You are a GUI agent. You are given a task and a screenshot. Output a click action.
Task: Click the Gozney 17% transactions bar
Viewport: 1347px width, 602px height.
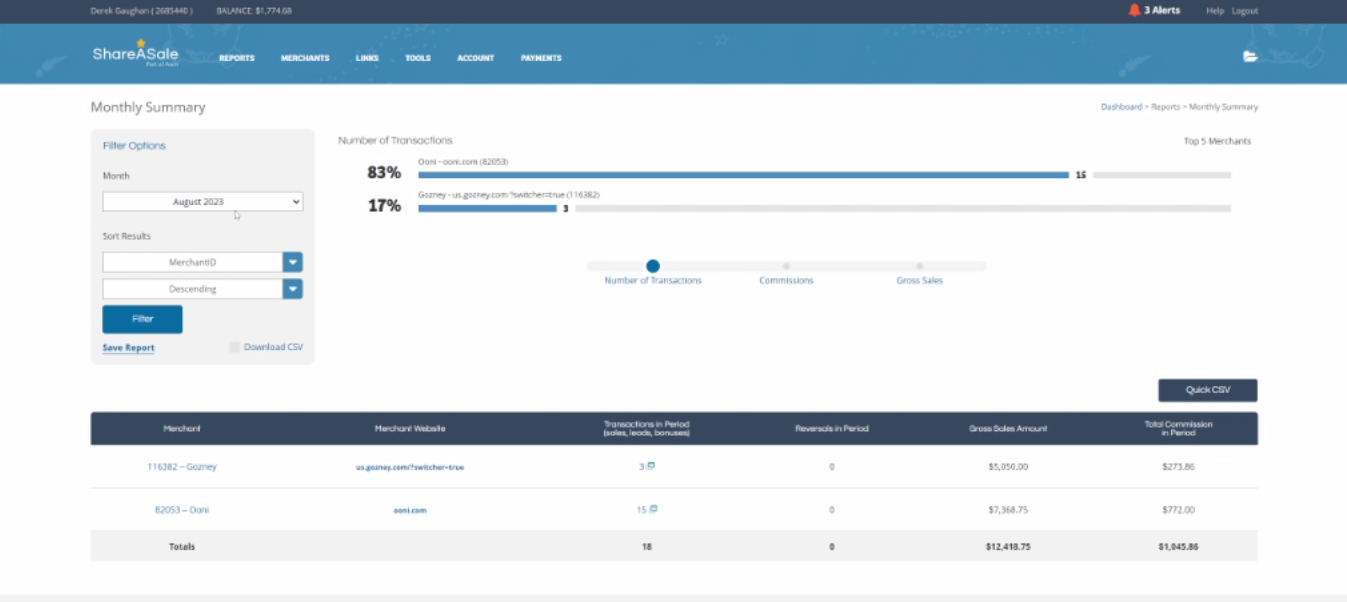(x=487, y=208)
